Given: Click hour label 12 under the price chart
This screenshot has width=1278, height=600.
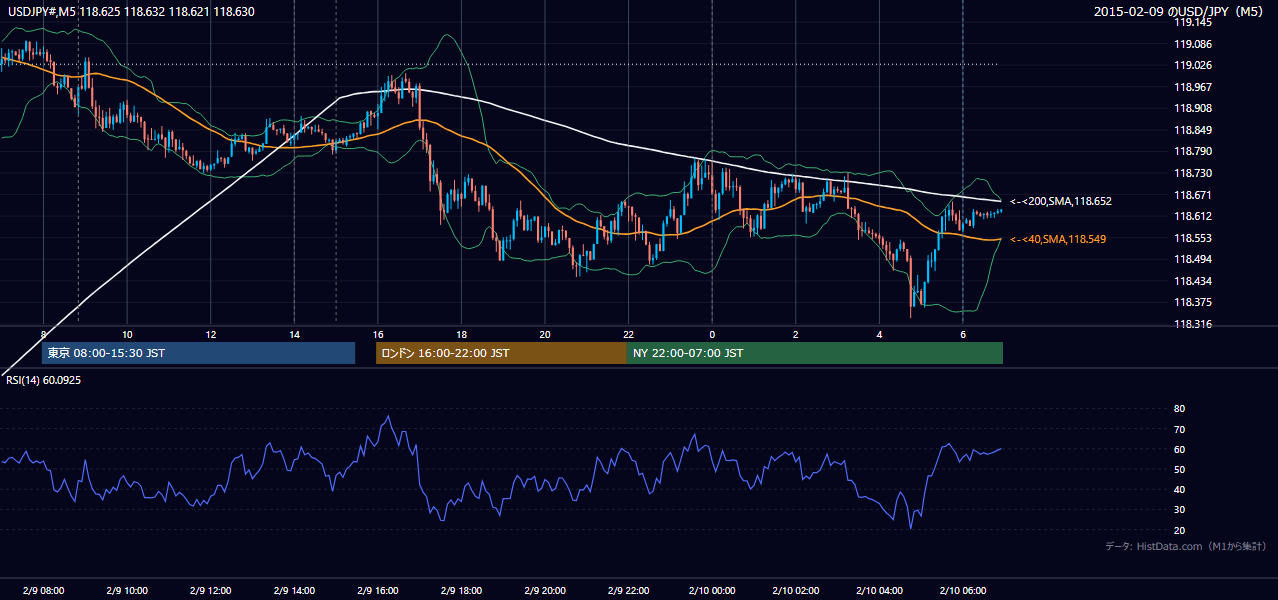Looking at the screenshot, I should pos(210,334).
